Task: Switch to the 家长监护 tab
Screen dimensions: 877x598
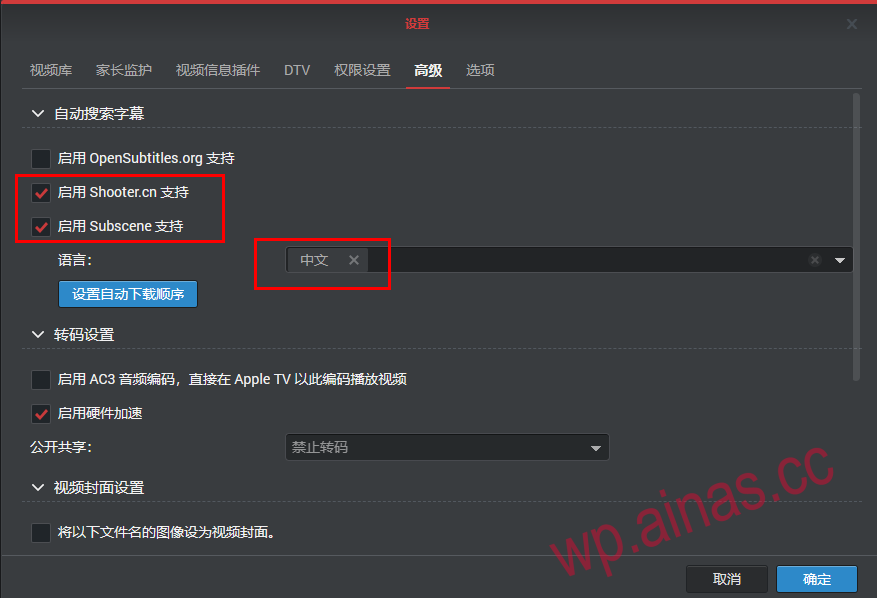Action: [x=124, y=70]
